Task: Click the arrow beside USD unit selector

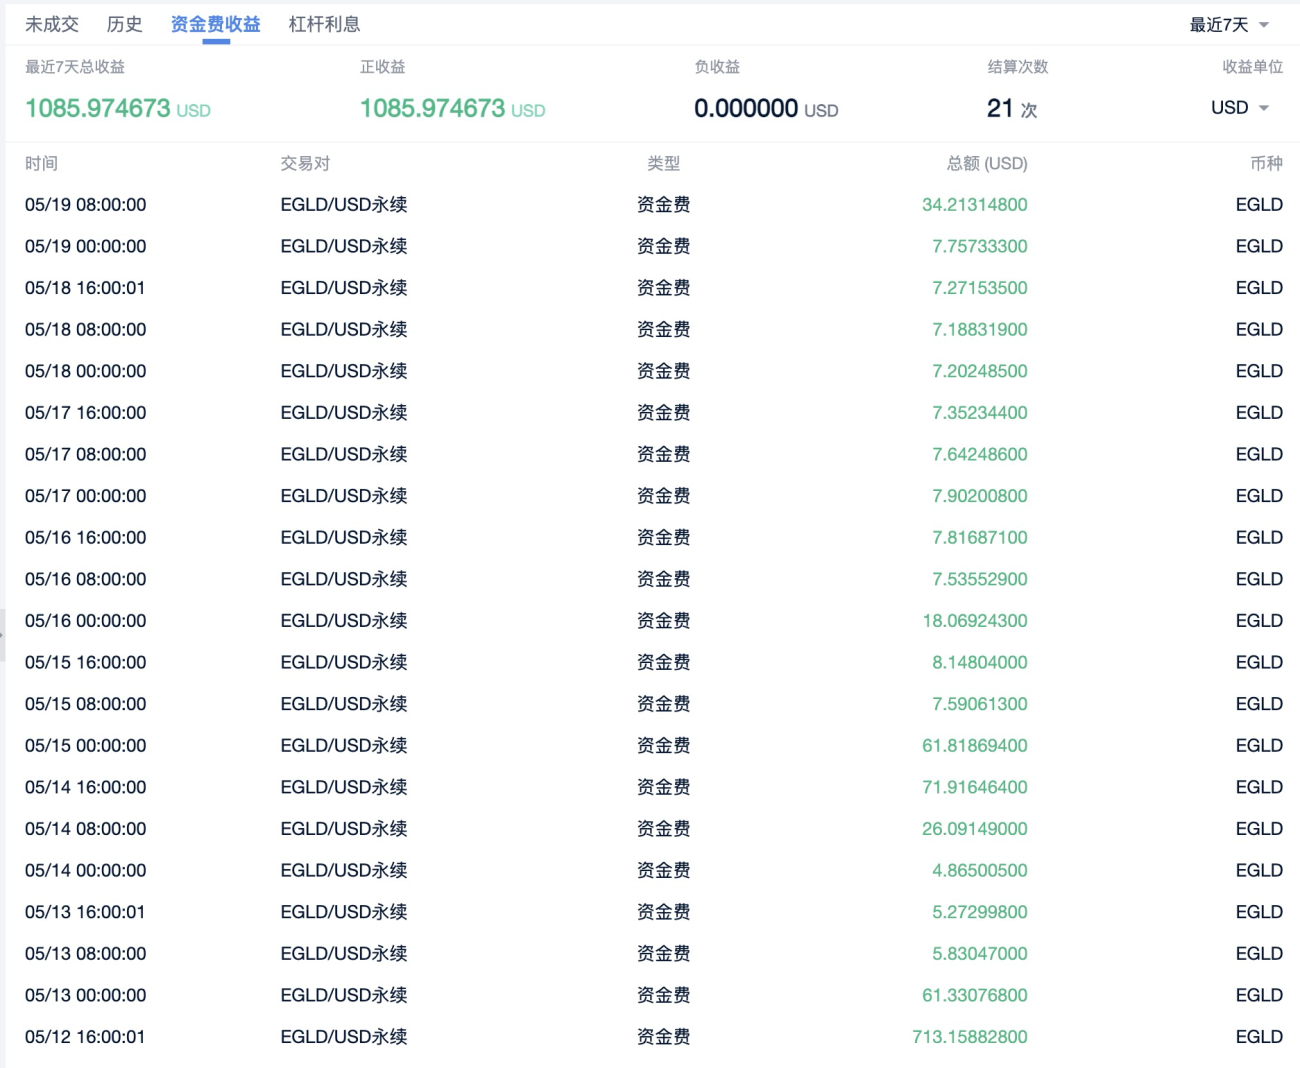Action: point(1264,108)
